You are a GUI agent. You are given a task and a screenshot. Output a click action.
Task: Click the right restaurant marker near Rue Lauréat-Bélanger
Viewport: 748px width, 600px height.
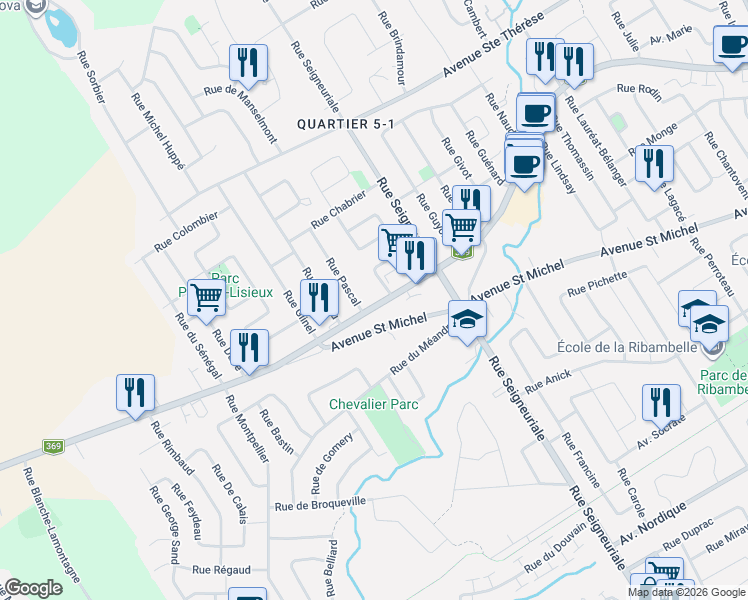(x=574, y=65)
